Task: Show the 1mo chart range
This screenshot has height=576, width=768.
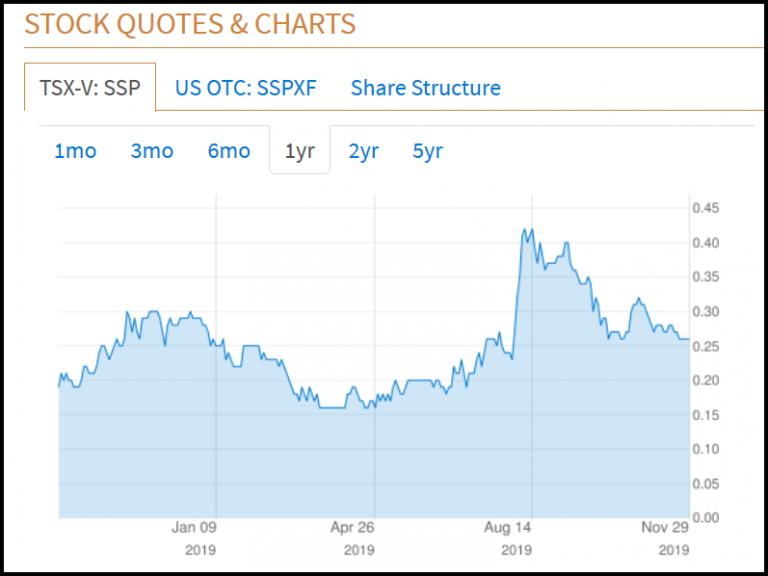Action: (x=75, y=151)
